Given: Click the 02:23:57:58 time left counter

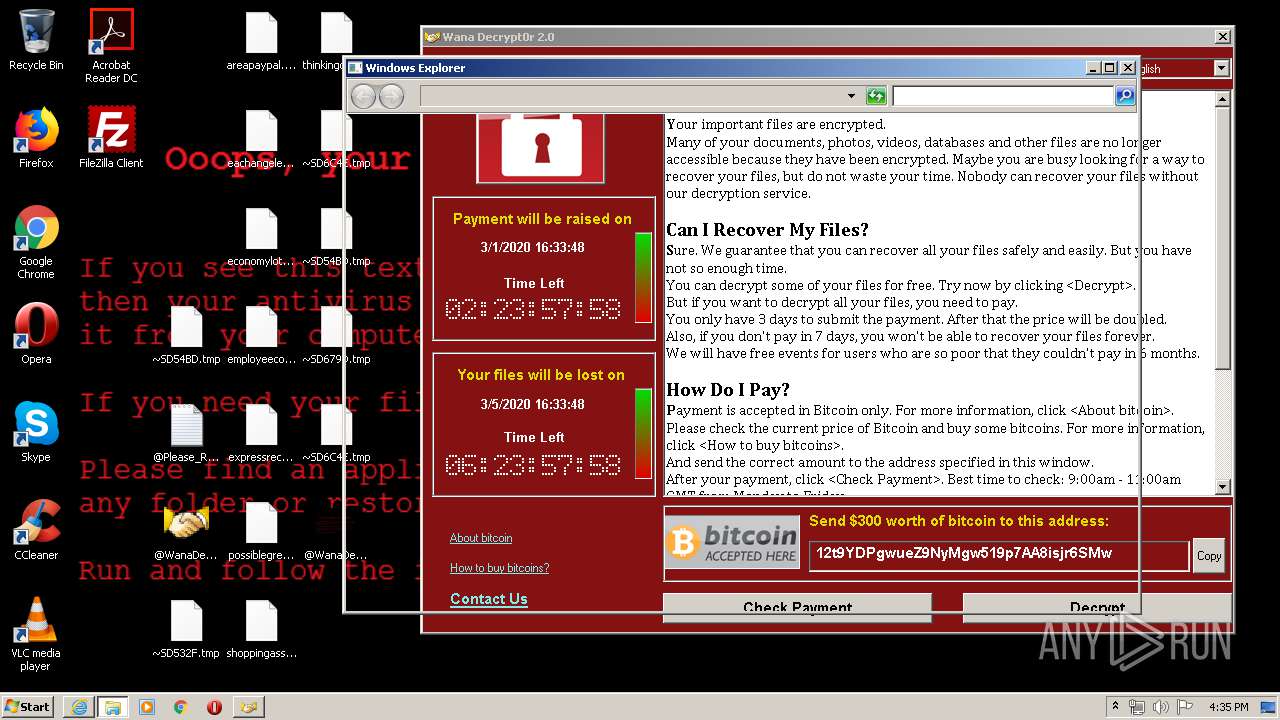Looking at the screenshot, I should (x=533, y=310).
